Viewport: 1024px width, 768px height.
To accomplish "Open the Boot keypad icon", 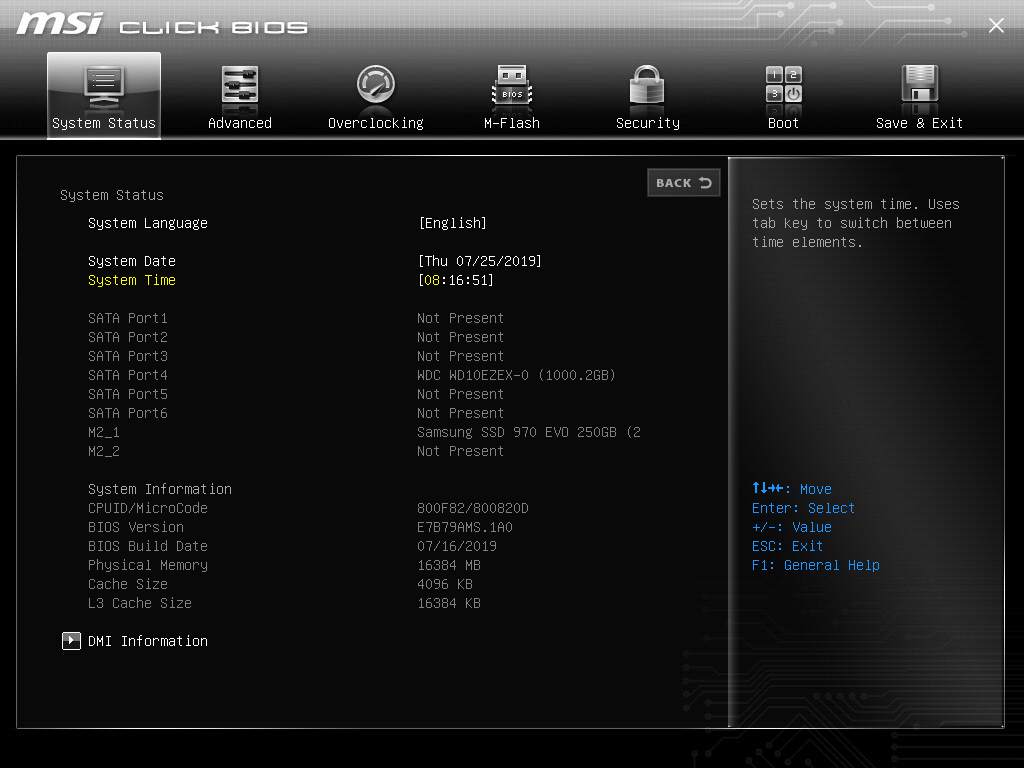I will point(784,84).
